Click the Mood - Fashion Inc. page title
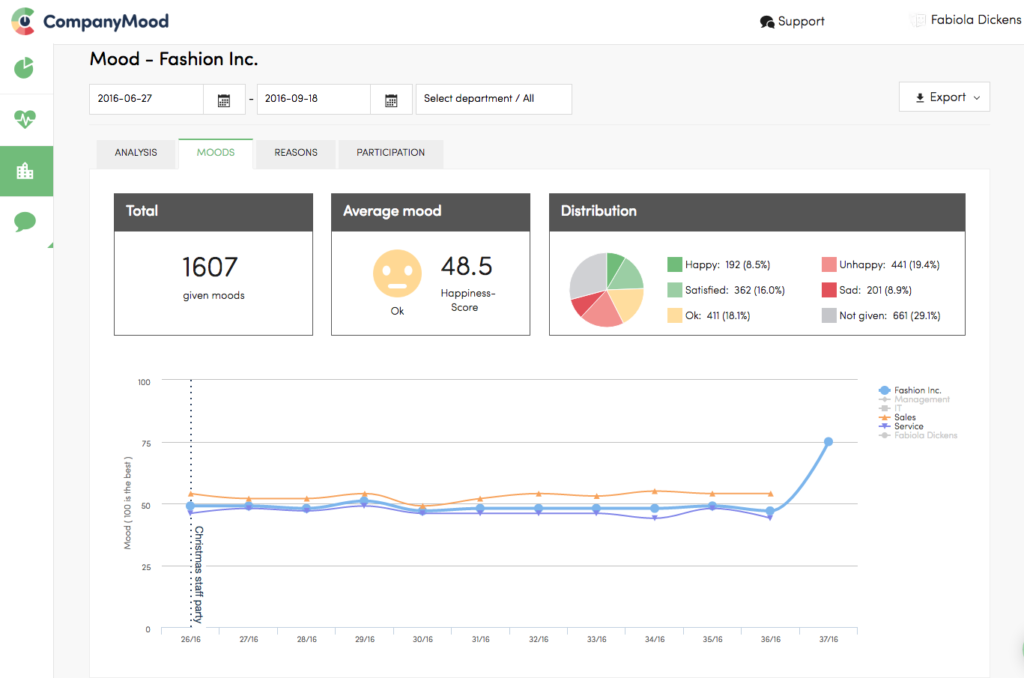Screen dimensions: 1024x678 [174, 59]
